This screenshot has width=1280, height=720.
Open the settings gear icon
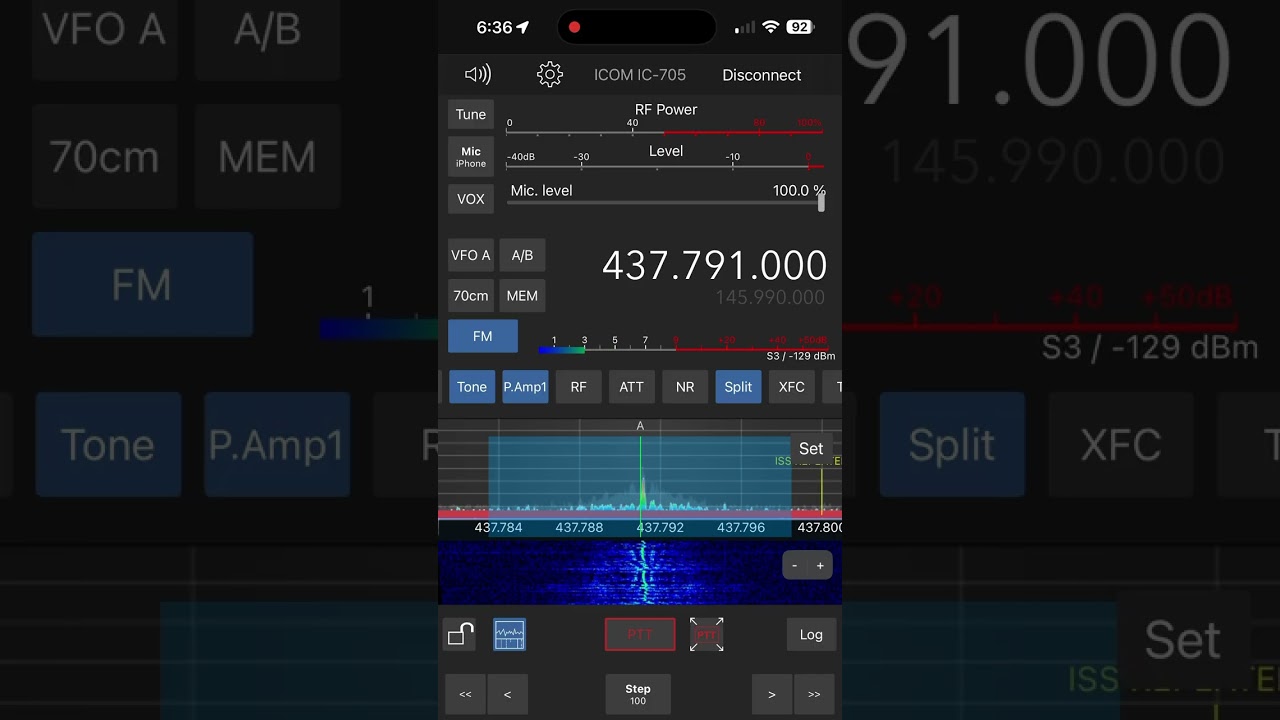[550, 74]
